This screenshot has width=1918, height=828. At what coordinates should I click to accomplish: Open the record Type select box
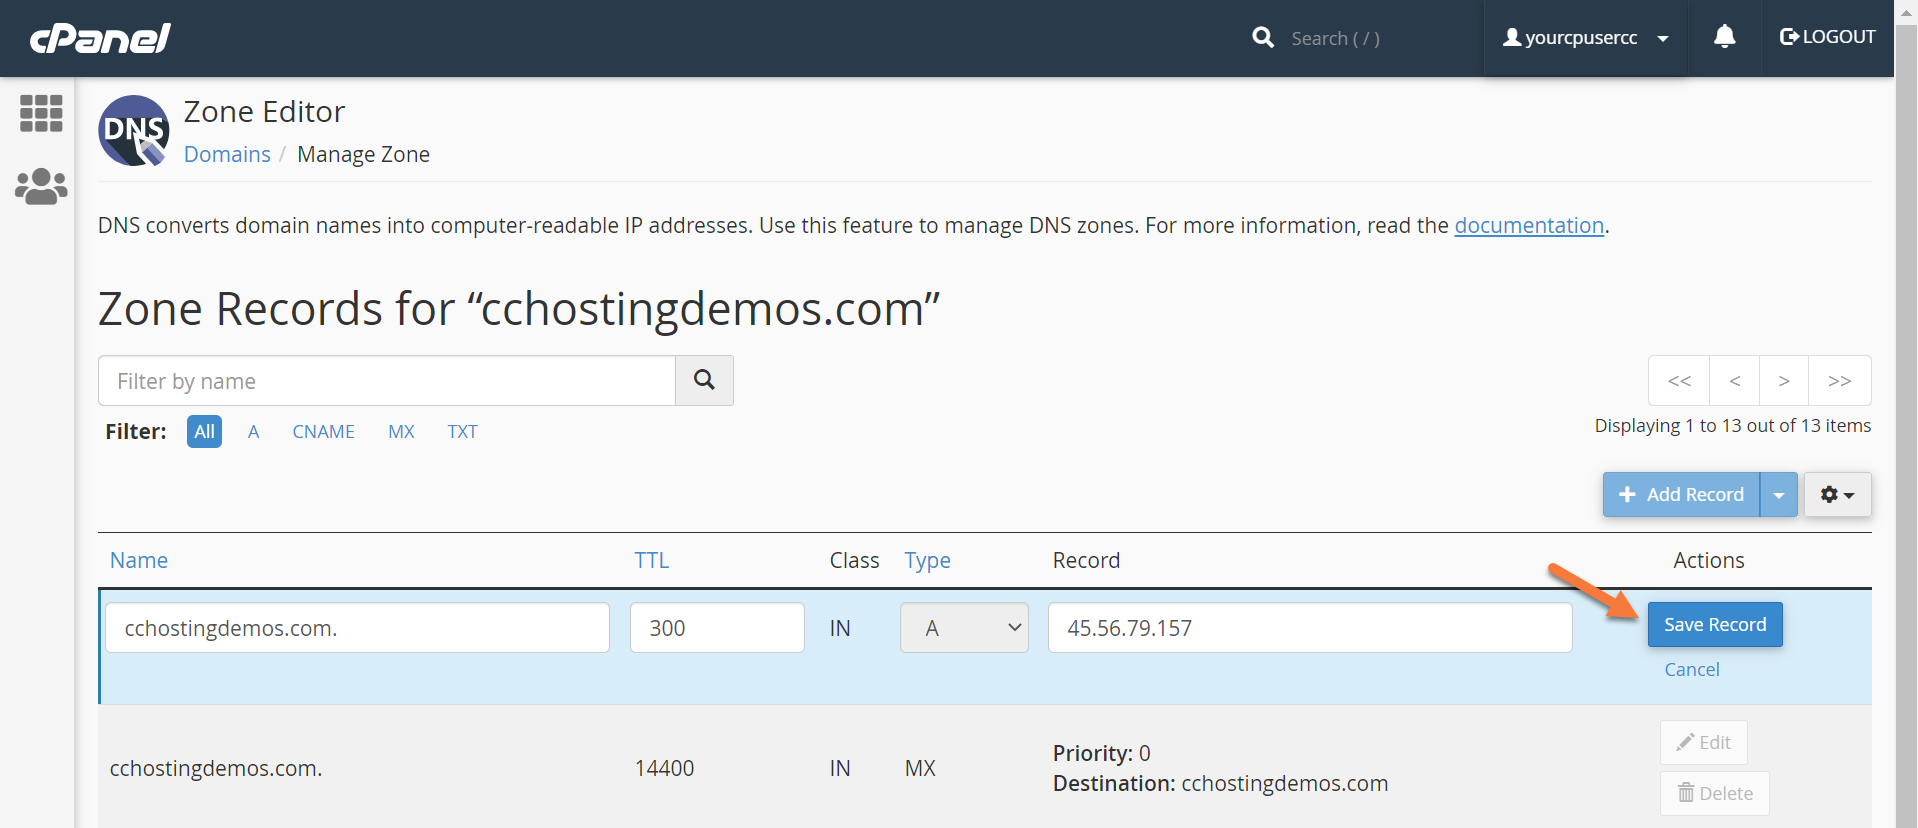click(x=964, y=628)
